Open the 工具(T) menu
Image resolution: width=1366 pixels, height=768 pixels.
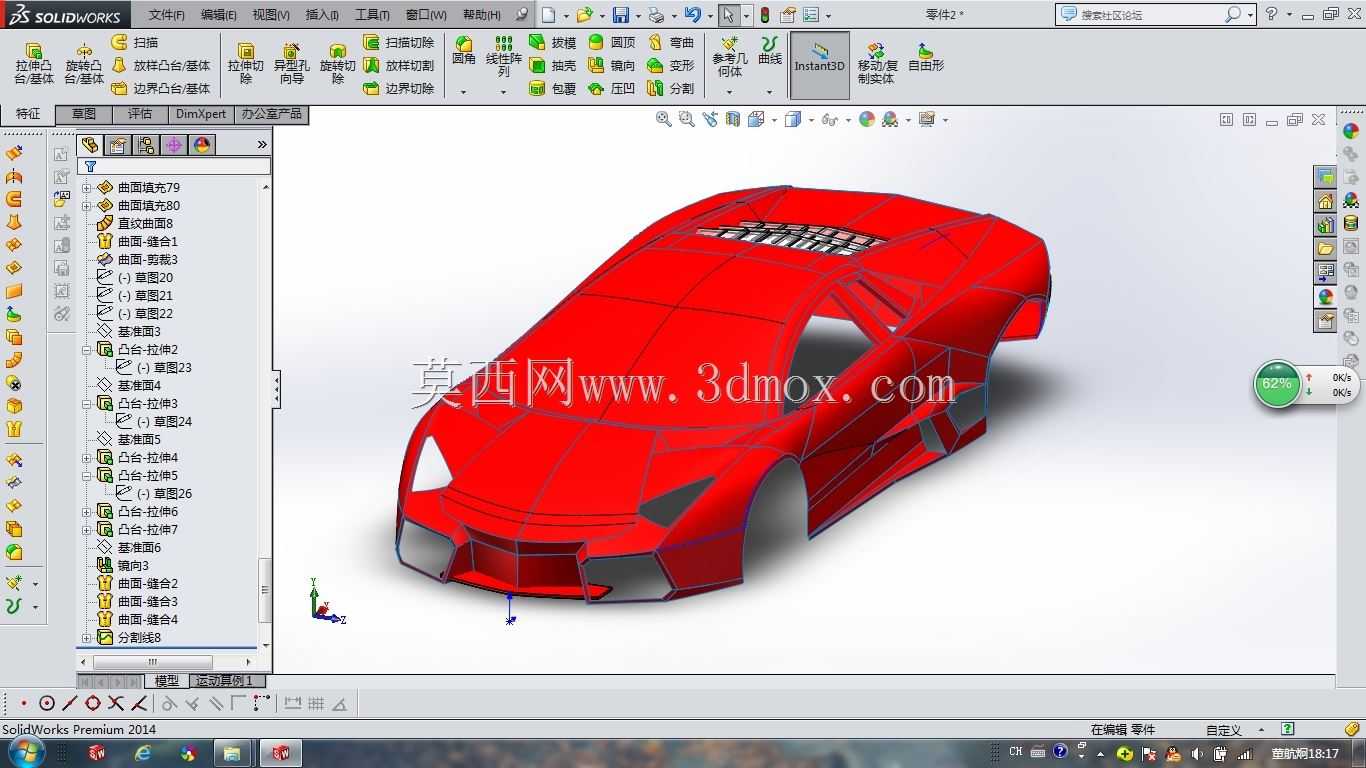click(x=372, y=15)
